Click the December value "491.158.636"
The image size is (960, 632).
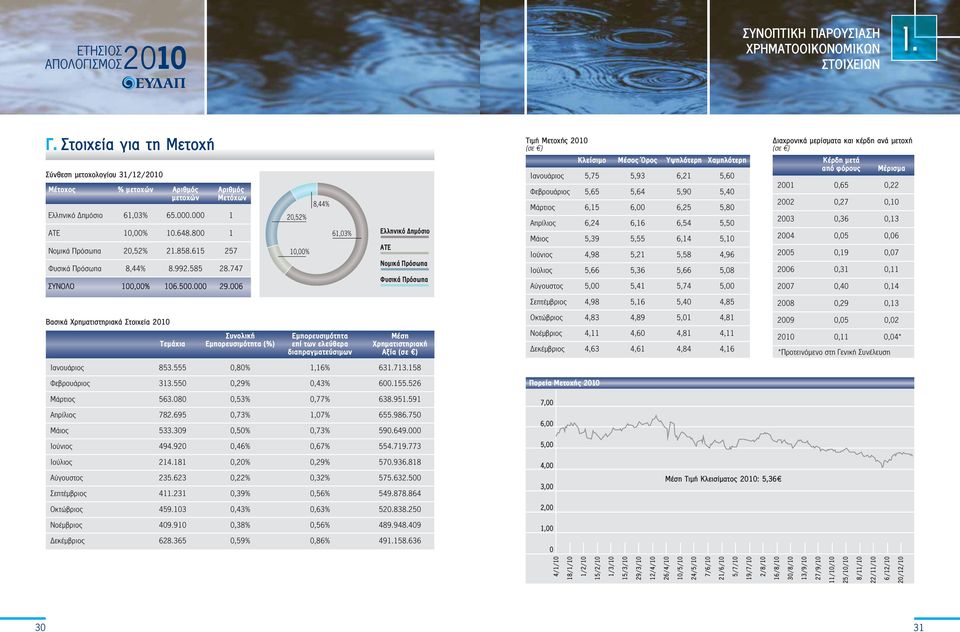pos(400,541)
